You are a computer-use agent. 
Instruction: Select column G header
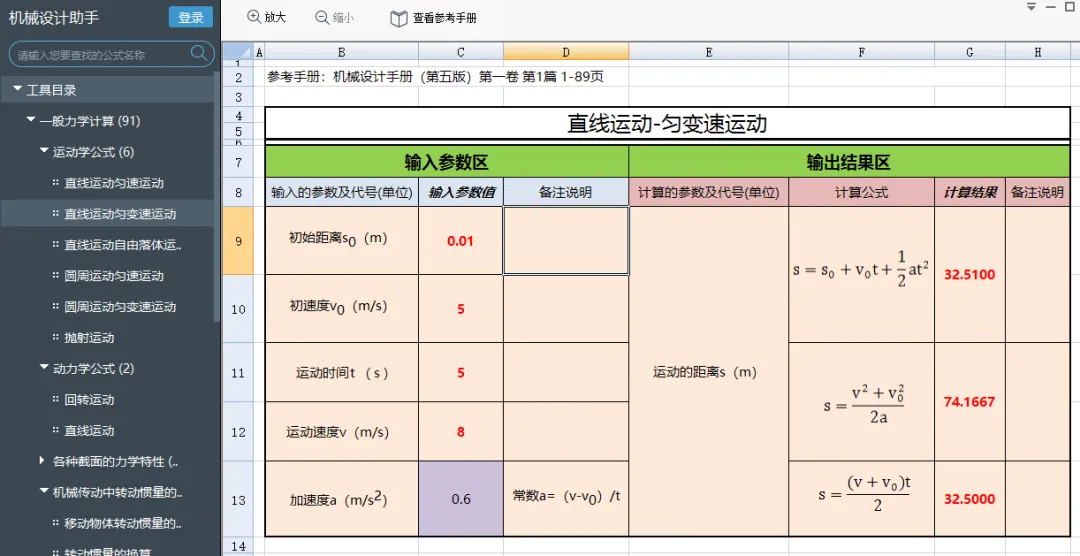click(970, 52)
